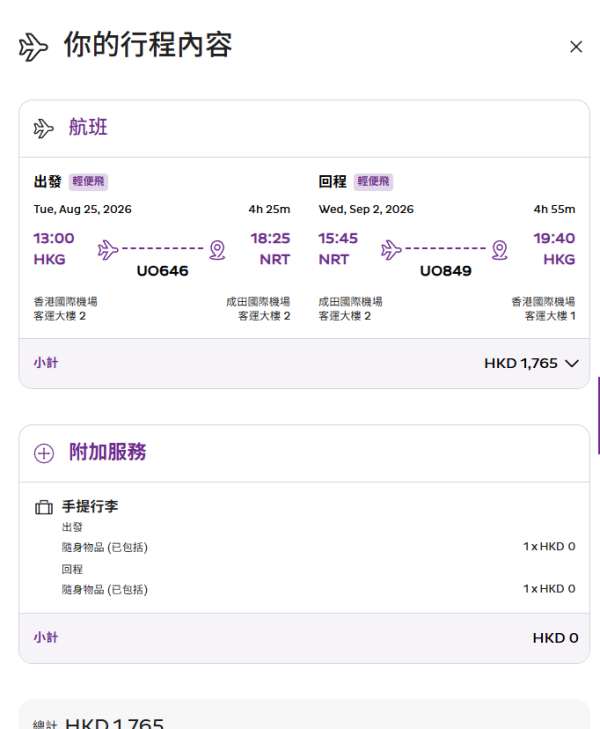Click 香港國際機場 客運大樓 2 under HKG departure

coord(66,309)
